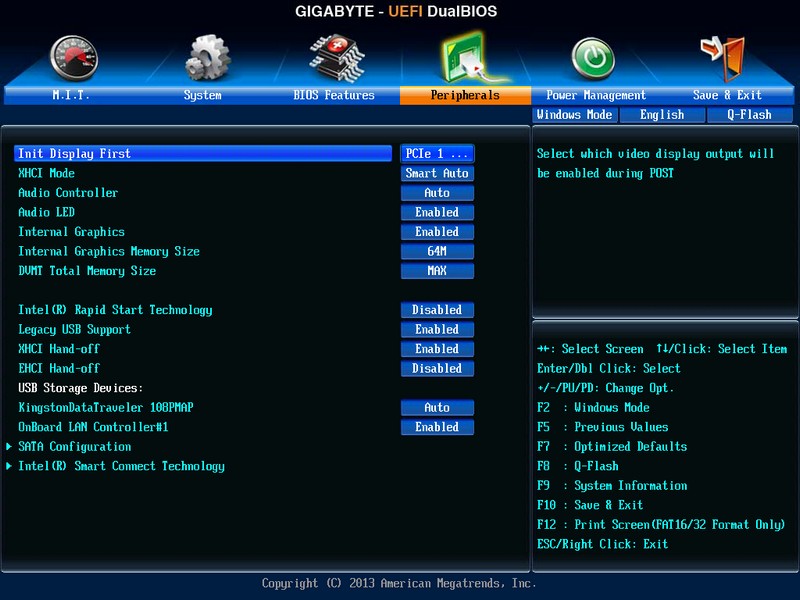Open Intel(R) Smart Connect Technology entry
This screenshot has width=800, height=600.
point(121,466)
